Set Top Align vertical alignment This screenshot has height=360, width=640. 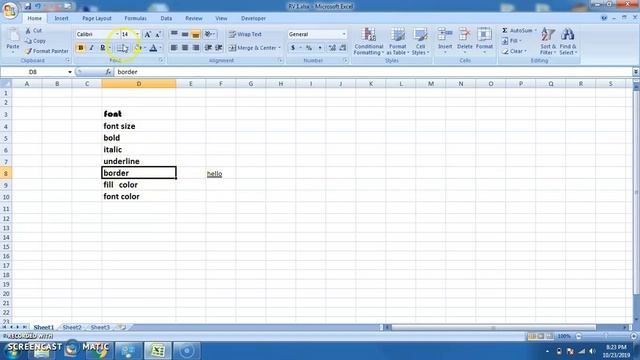coord(174,34)
